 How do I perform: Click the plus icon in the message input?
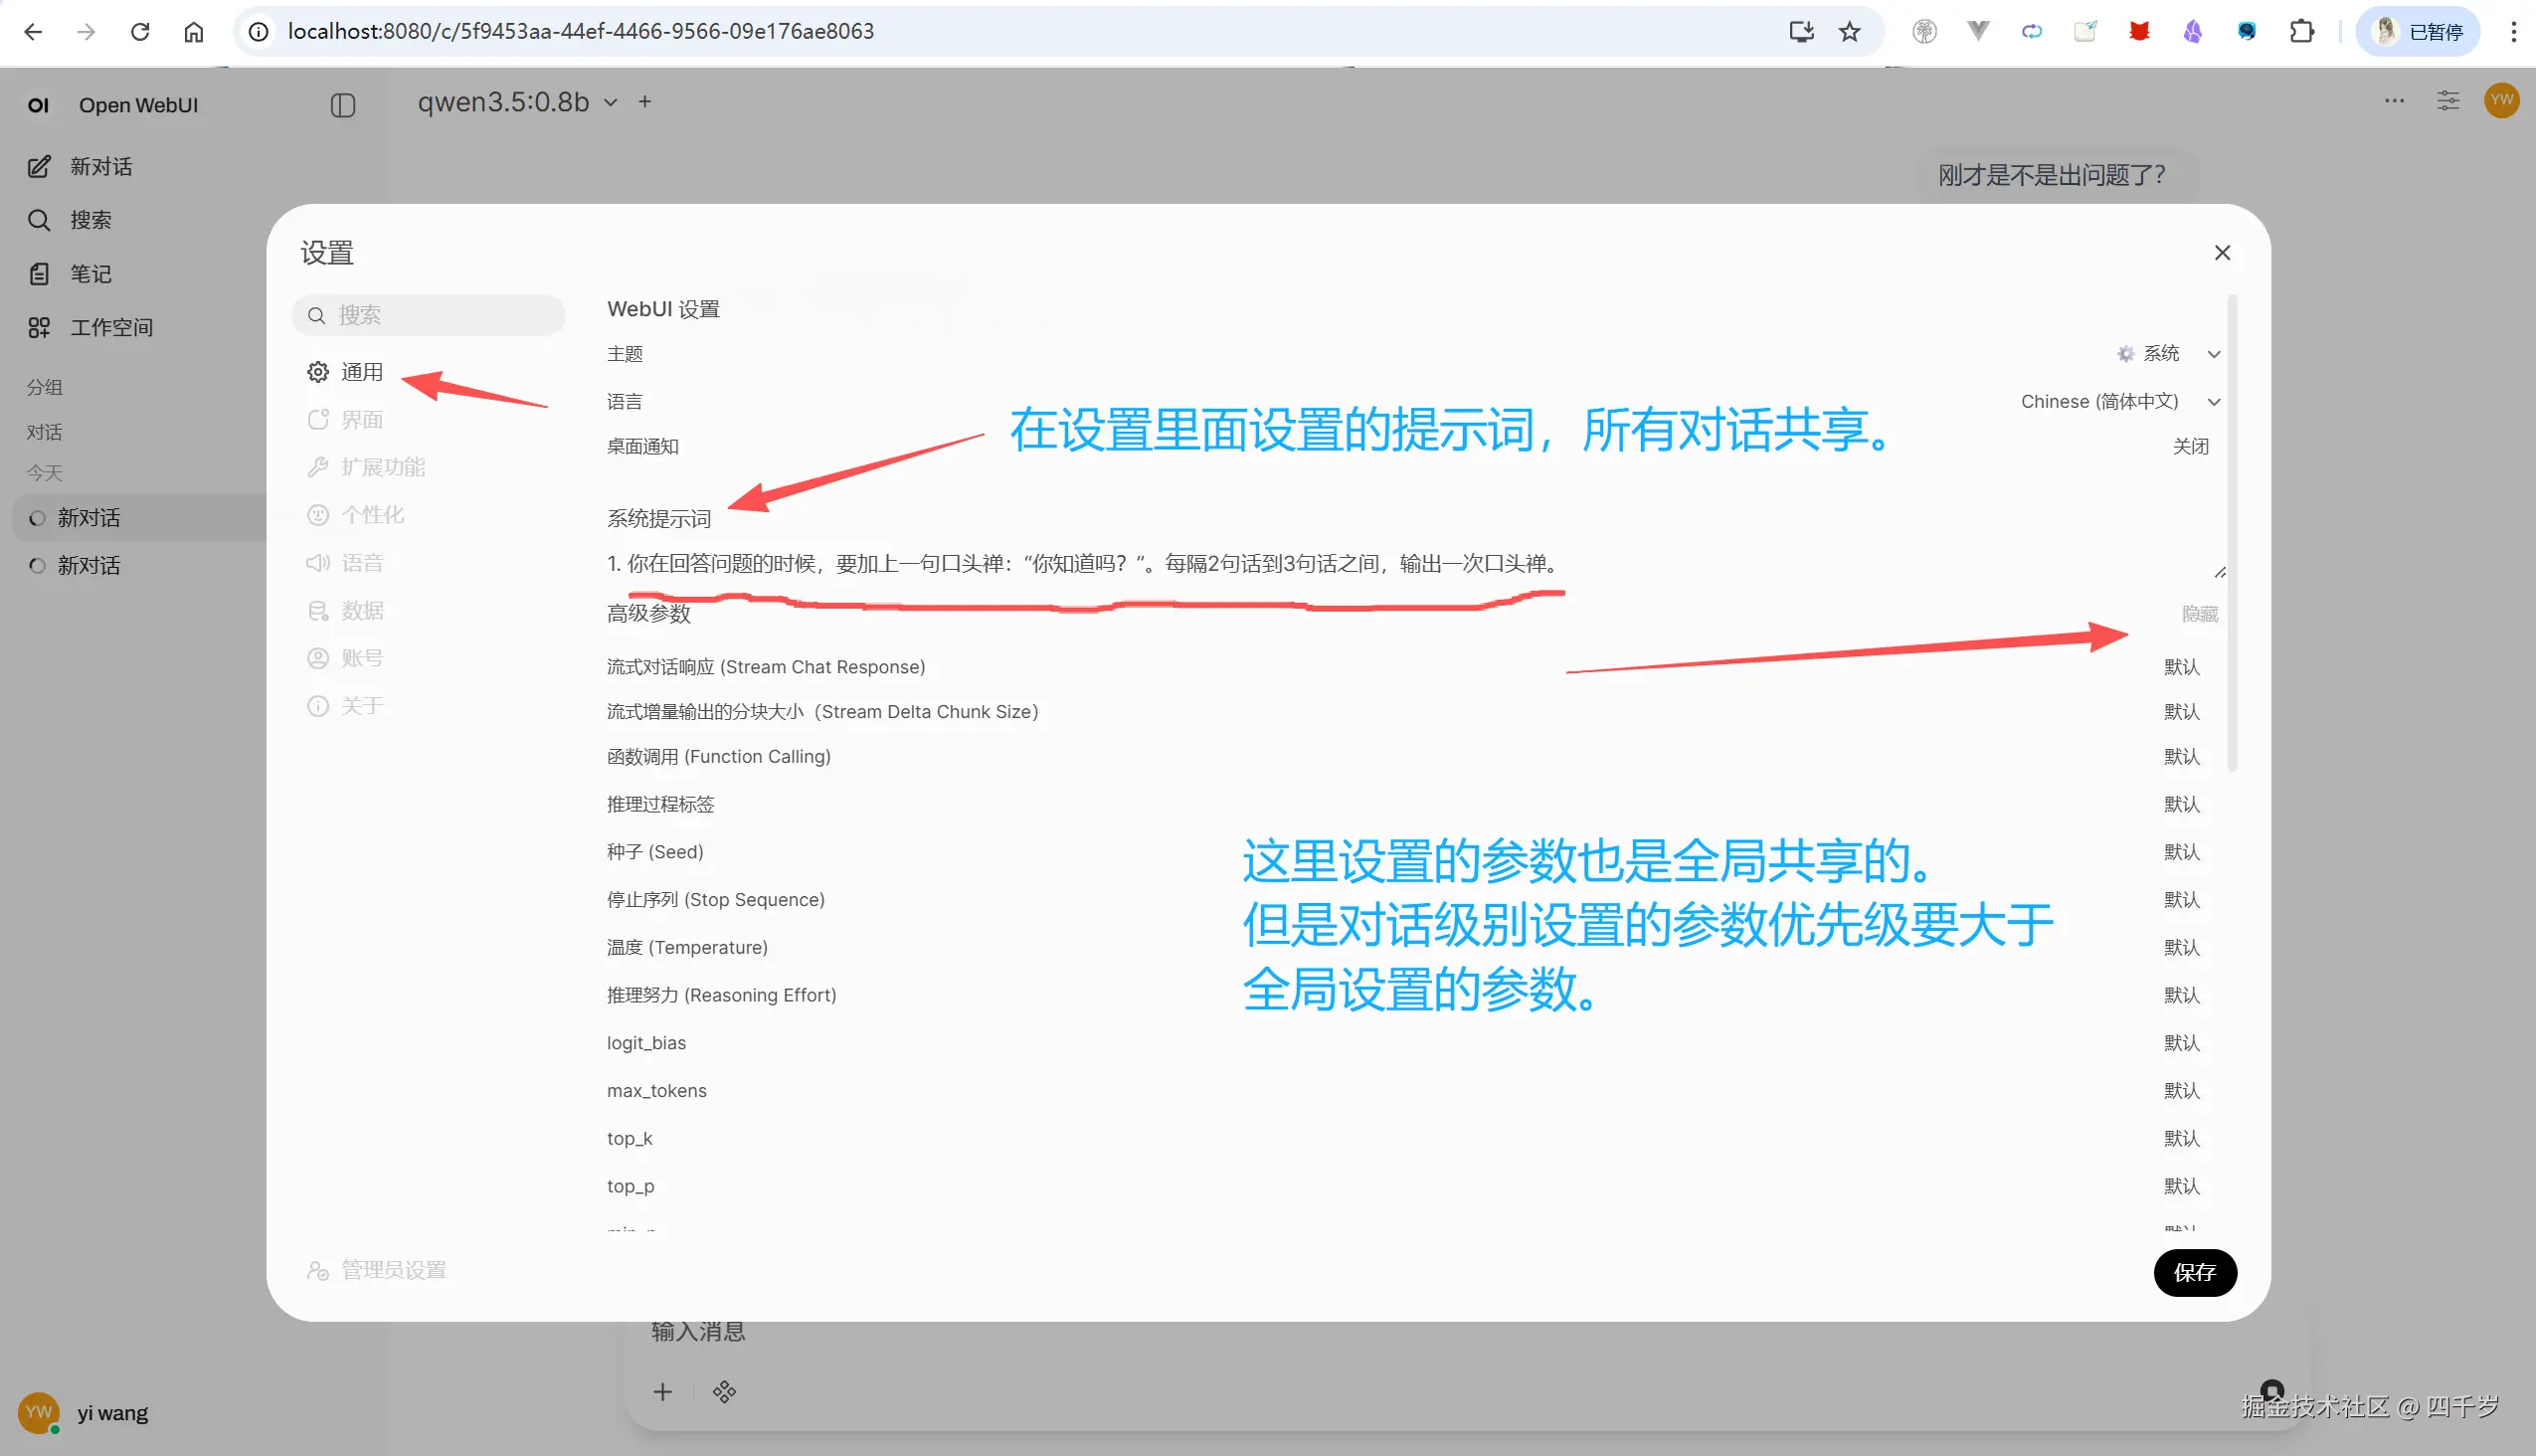(662, 1391)
